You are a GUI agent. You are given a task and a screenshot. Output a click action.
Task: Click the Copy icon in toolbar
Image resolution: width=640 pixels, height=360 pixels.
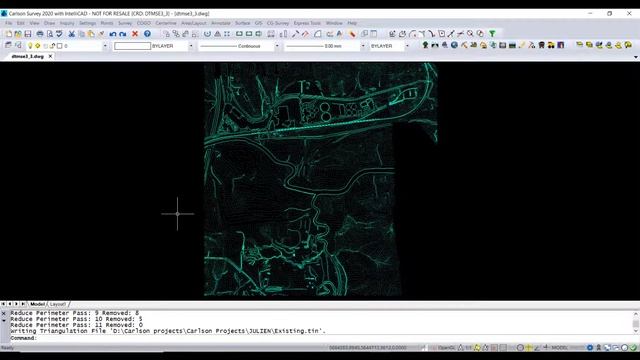[81, 34]
